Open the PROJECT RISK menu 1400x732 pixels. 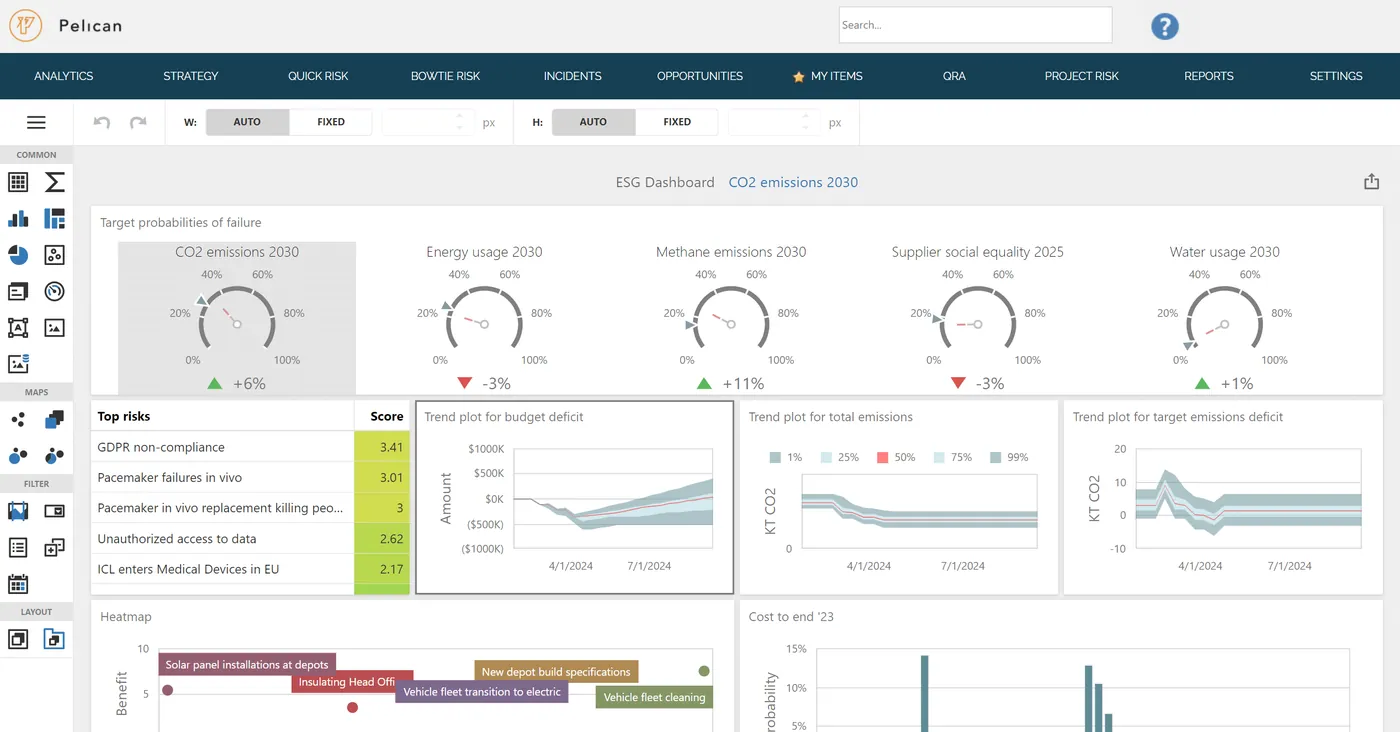point(1082,76)
